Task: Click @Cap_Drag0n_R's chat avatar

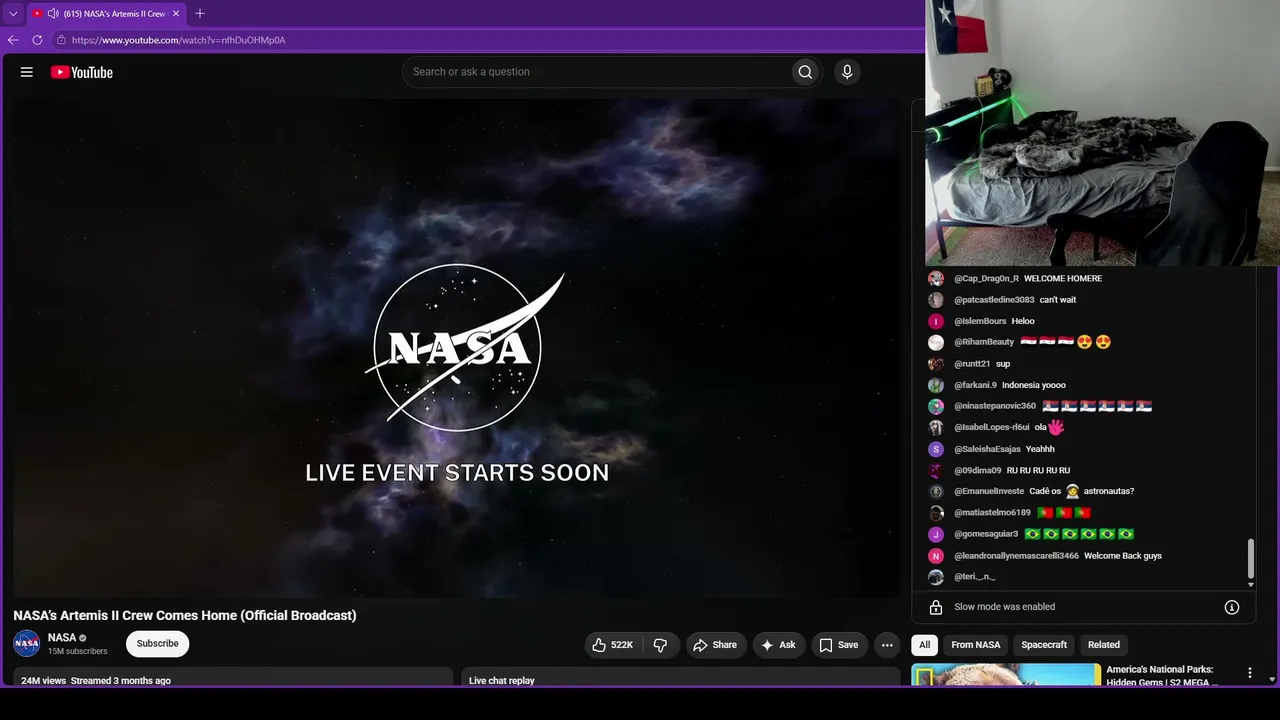Action: pyautogui.click(x=936, y=279)
